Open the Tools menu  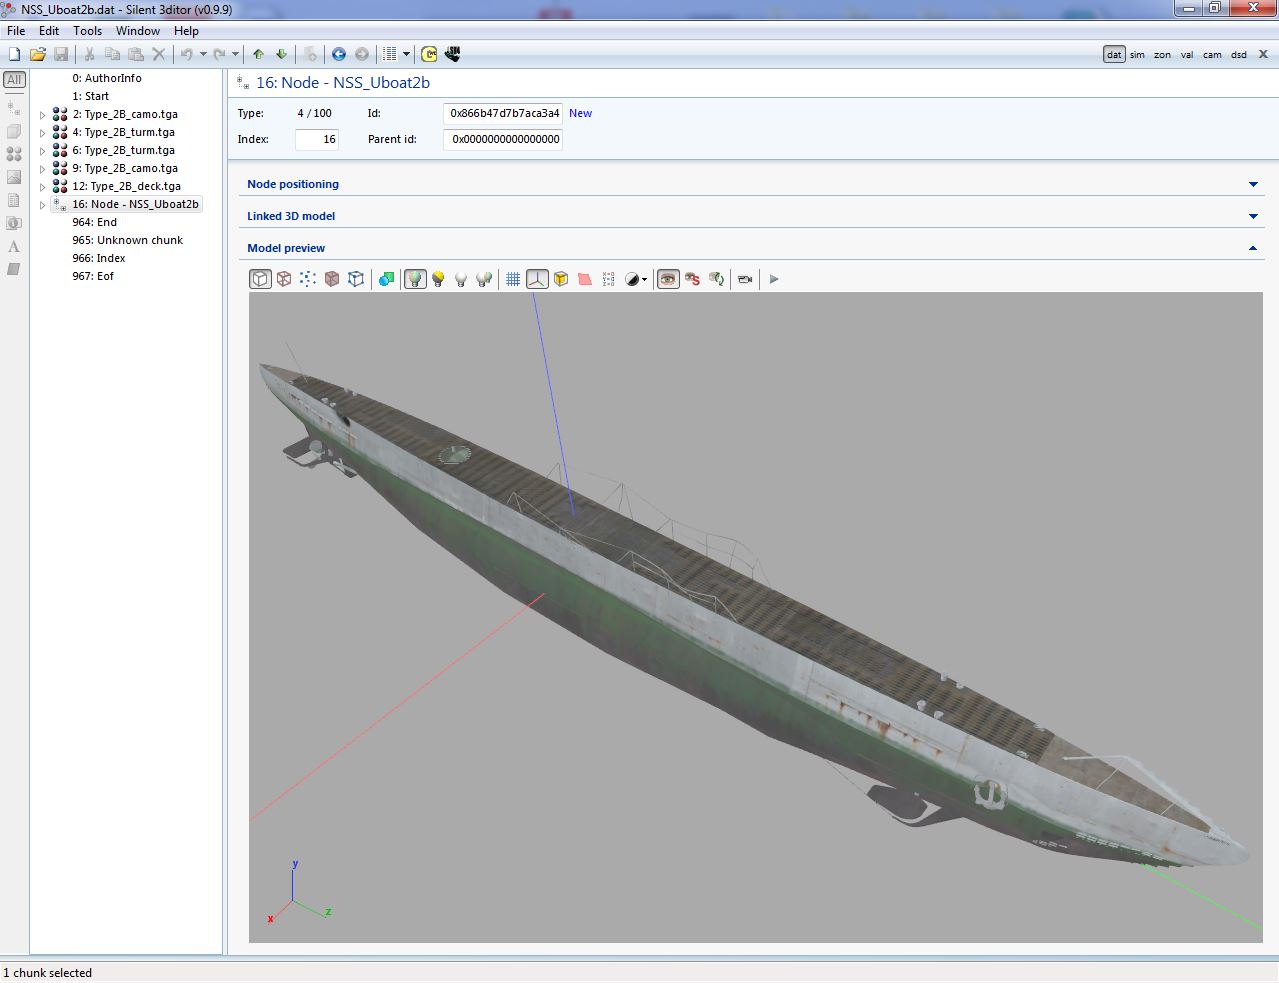tap(87, 31)
